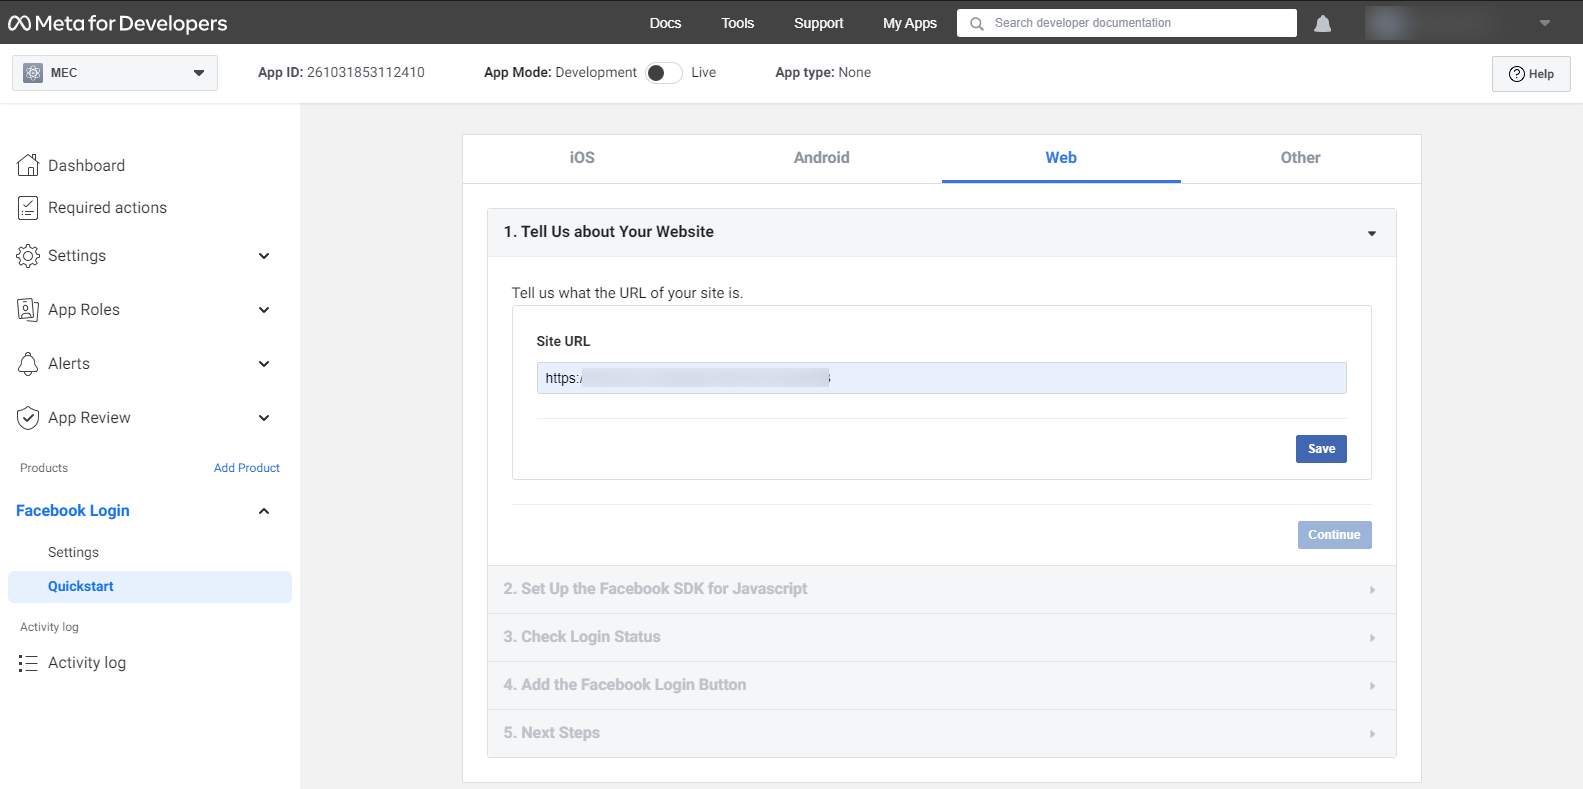The height and width of the screenshot is (789, 1583).
Task: Click the Add Product link
Action: click(x=247, y=468)
